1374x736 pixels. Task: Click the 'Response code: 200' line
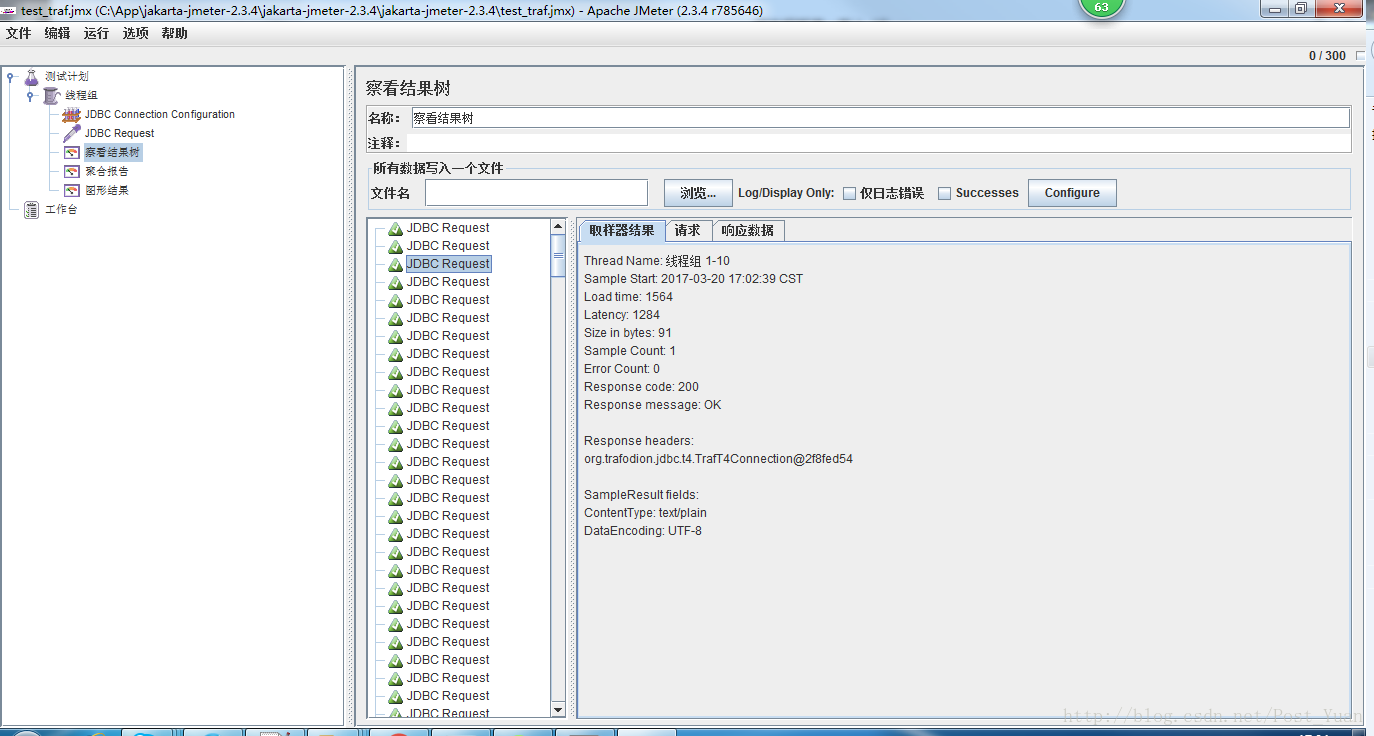641,387
